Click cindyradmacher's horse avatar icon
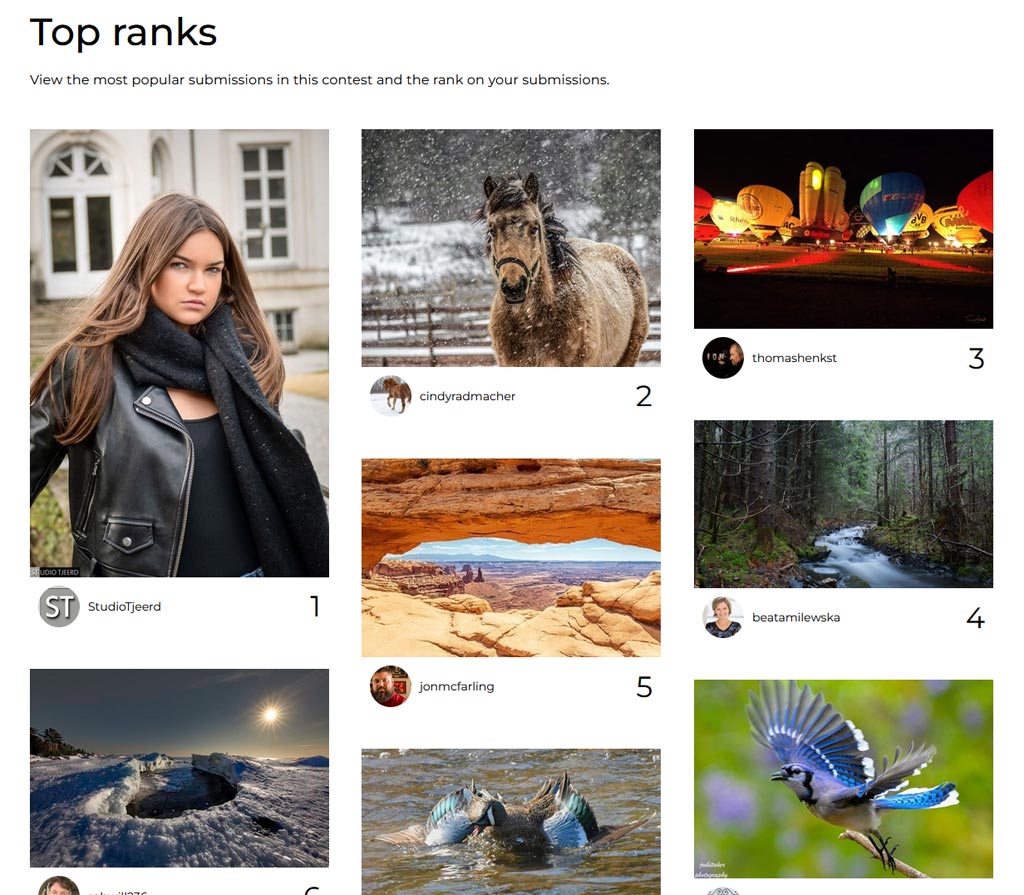 (391, 396)
